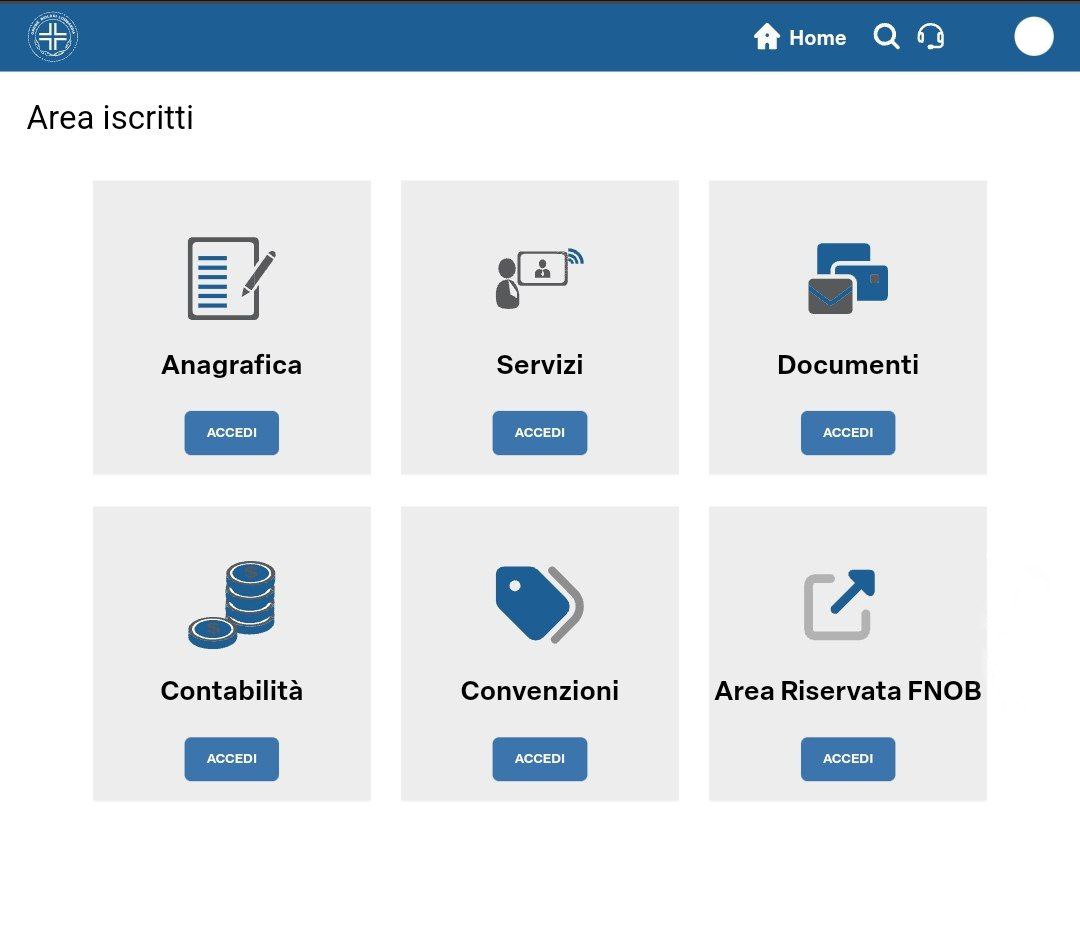This screenshot has height=930, width=1080.
Task: Click the organization logo in header
Action: [53, 38]
